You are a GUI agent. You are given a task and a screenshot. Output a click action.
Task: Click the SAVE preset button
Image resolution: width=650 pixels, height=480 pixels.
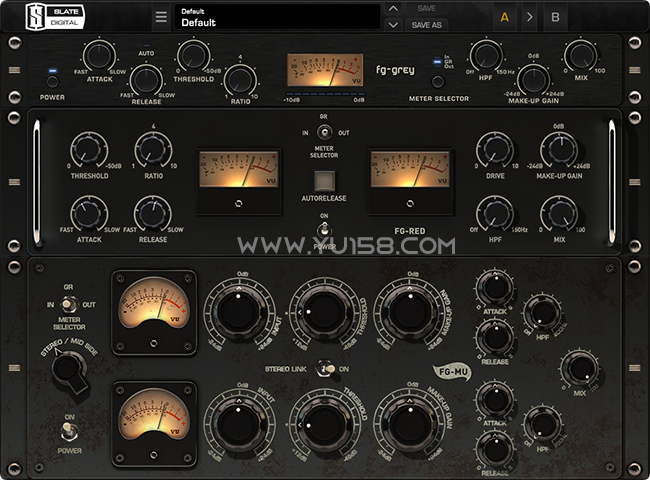pos(426,9)
